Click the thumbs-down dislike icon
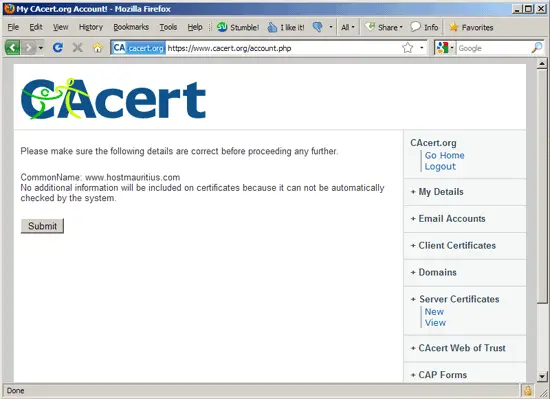The width and height of the screenshot is (550, 399). coord(318,27)
